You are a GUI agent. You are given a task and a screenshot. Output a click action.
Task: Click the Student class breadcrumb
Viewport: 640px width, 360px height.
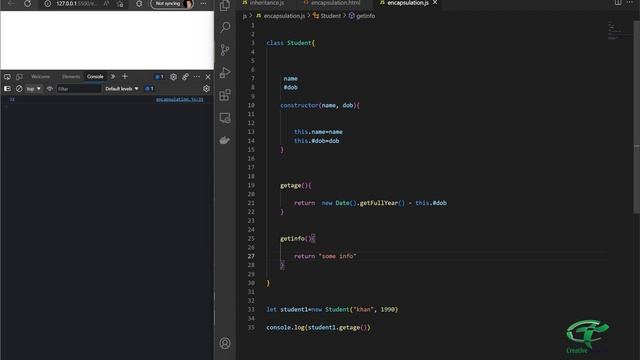tap(327, 16)
